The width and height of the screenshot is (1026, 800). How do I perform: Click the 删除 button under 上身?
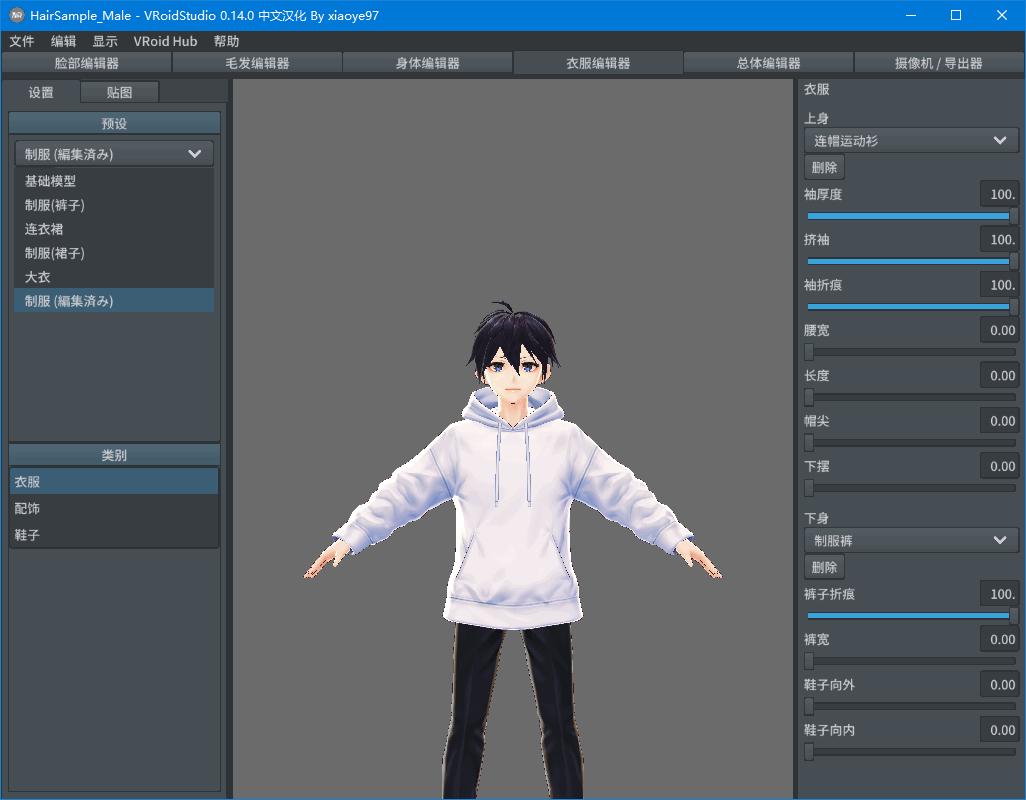(x=823, y=167)
